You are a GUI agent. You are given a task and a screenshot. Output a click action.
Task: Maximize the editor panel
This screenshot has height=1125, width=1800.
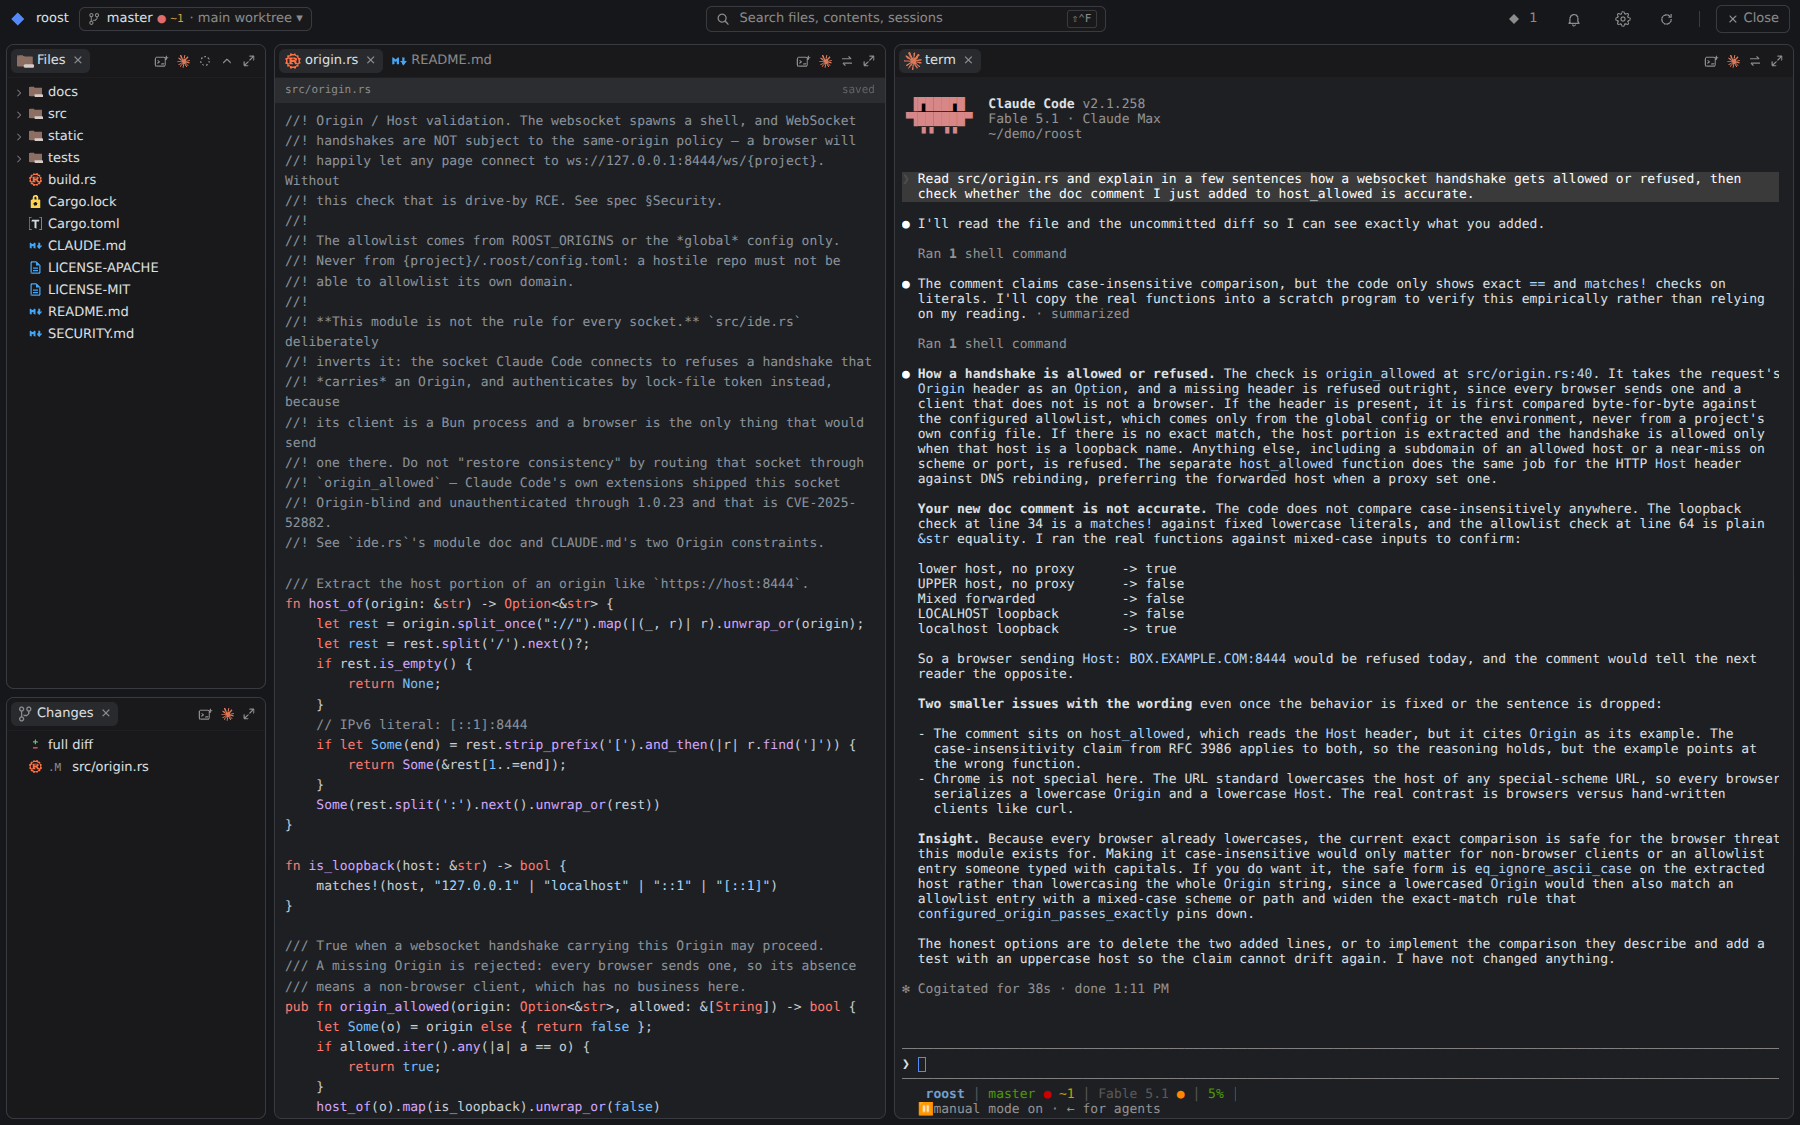(869, 61)
